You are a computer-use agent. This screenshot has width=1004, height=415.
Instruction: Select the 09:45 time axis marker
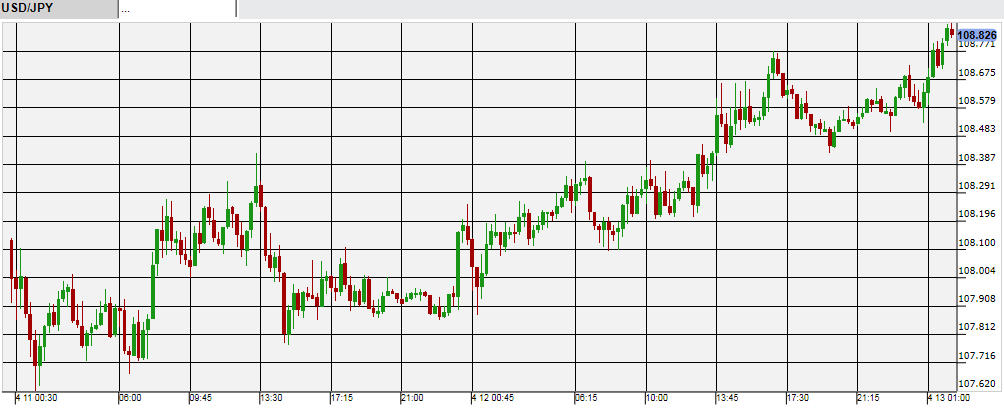[200, 398]
